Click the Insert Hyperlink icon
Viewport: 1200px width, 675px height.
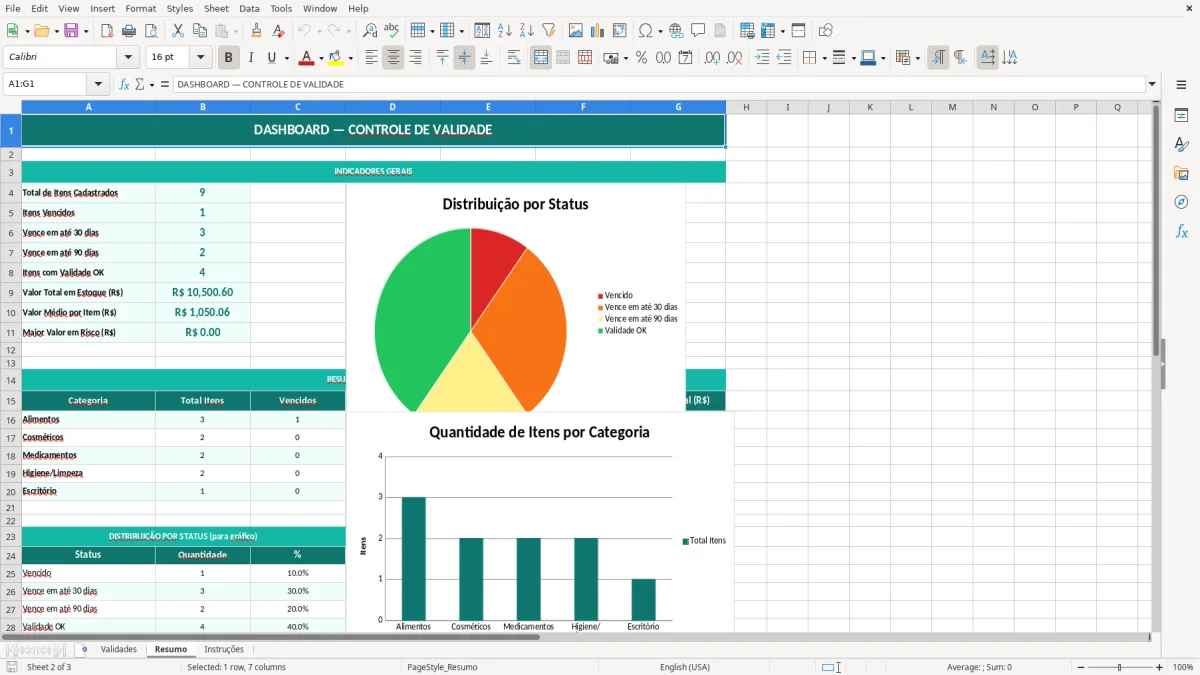(676, 31)
